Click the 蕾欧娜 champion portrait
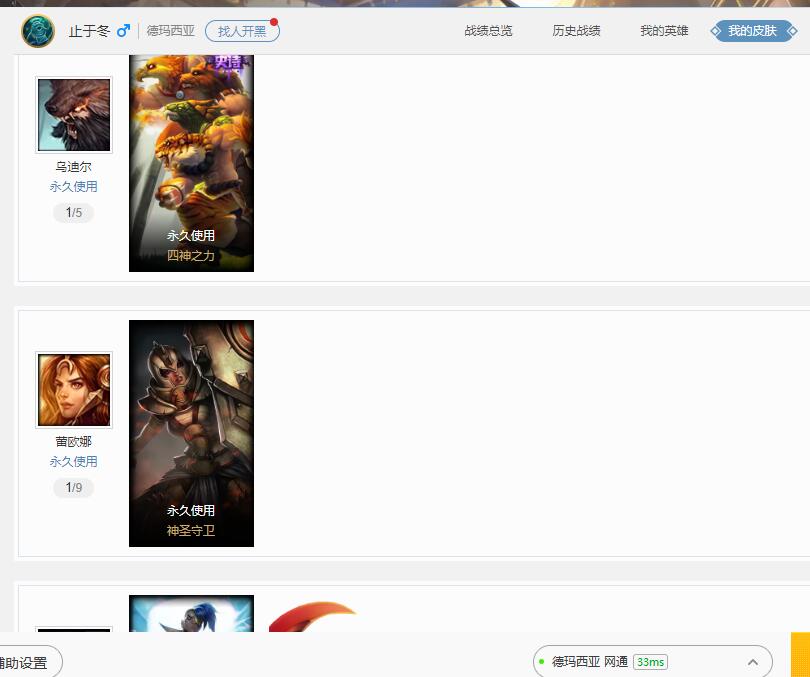Screen dimensions: 810x677 click(74, 390)
